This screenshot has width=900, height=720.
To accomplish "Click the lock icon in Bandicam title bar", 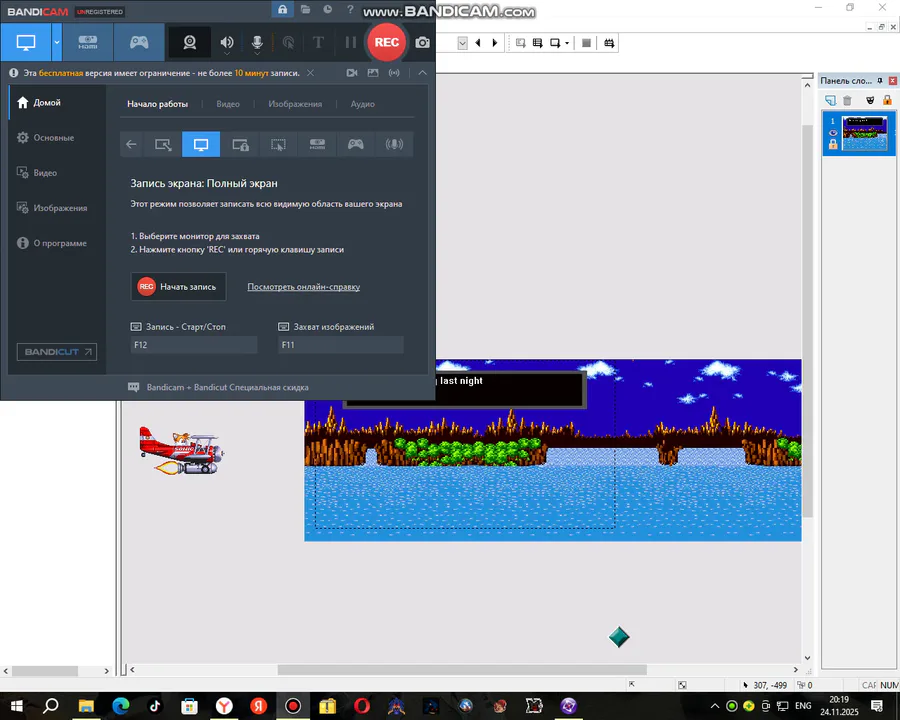I will (x=282, y=10).
